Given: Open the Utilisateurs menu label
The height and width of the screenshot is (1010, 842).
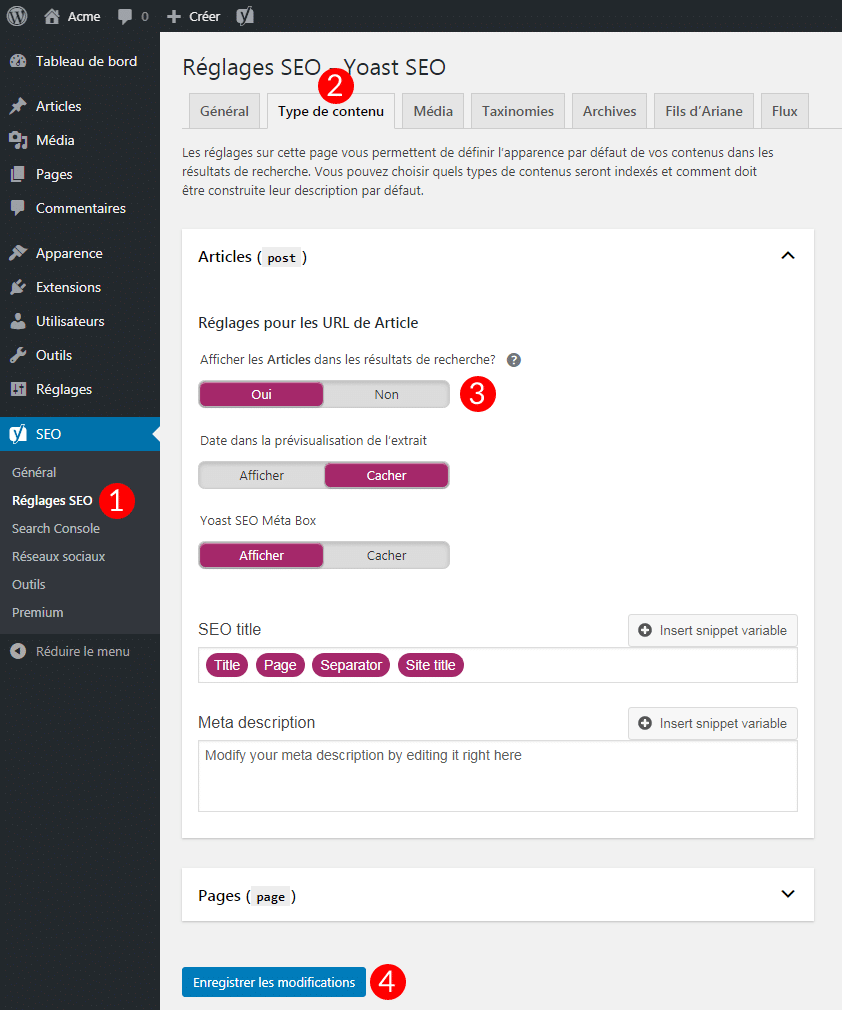Looking at the screenshot, I should (70, 321).
